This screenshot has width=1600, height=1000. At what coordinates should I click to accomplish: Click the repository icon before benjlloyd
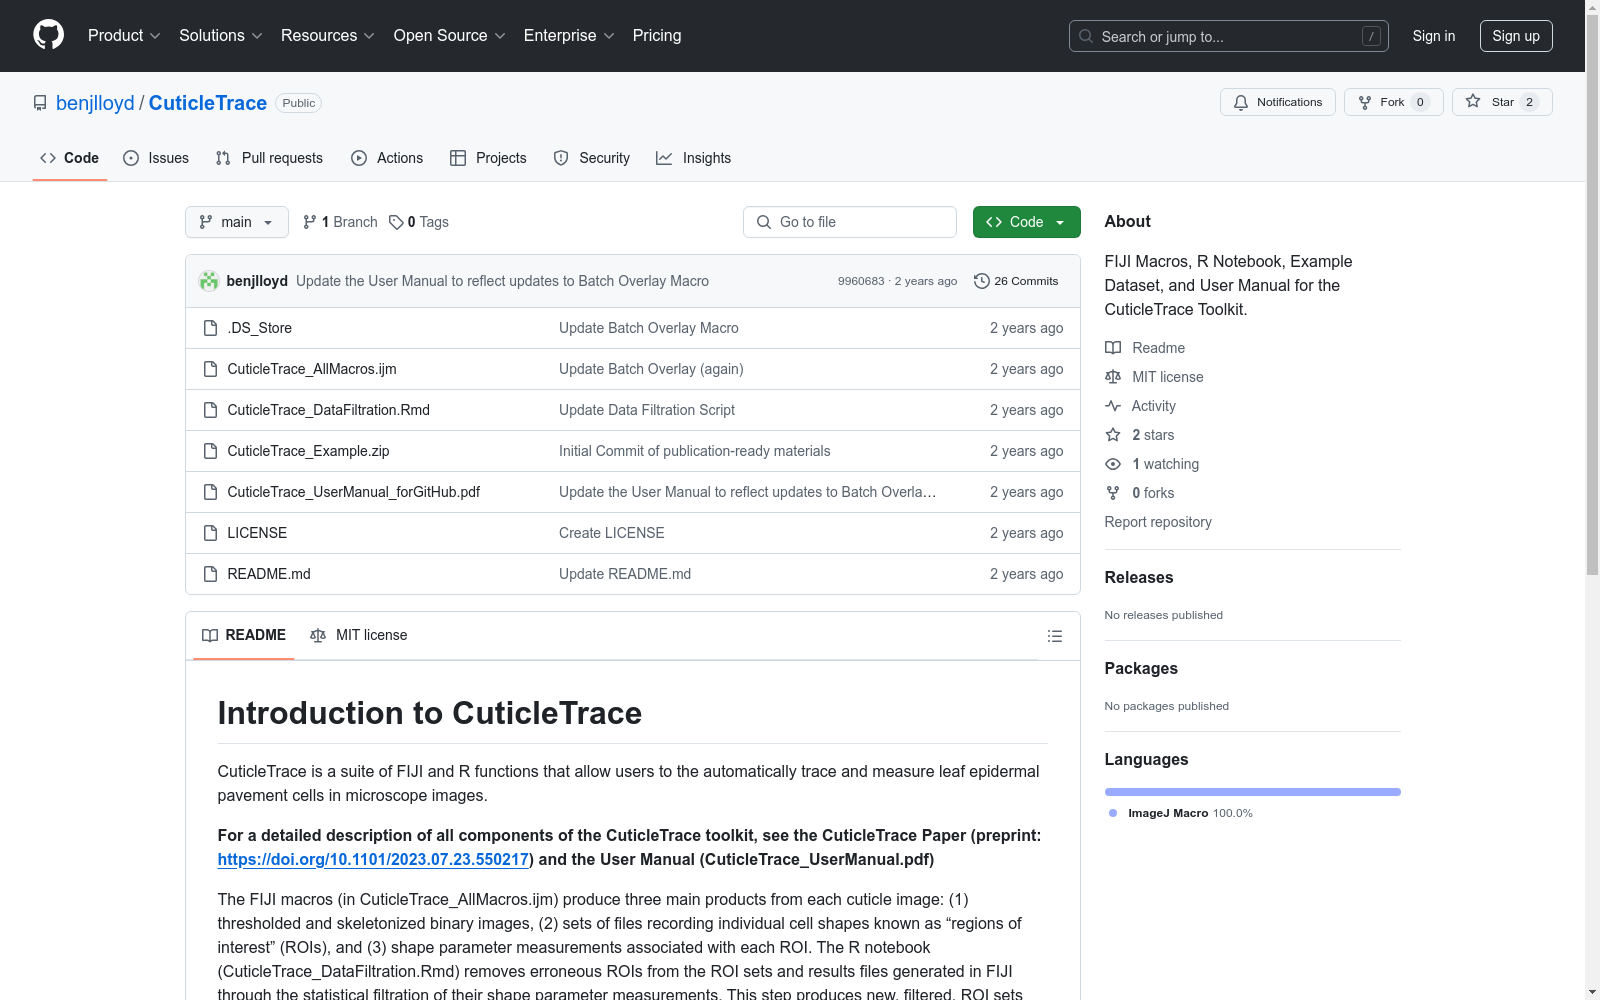pos(40,103)
